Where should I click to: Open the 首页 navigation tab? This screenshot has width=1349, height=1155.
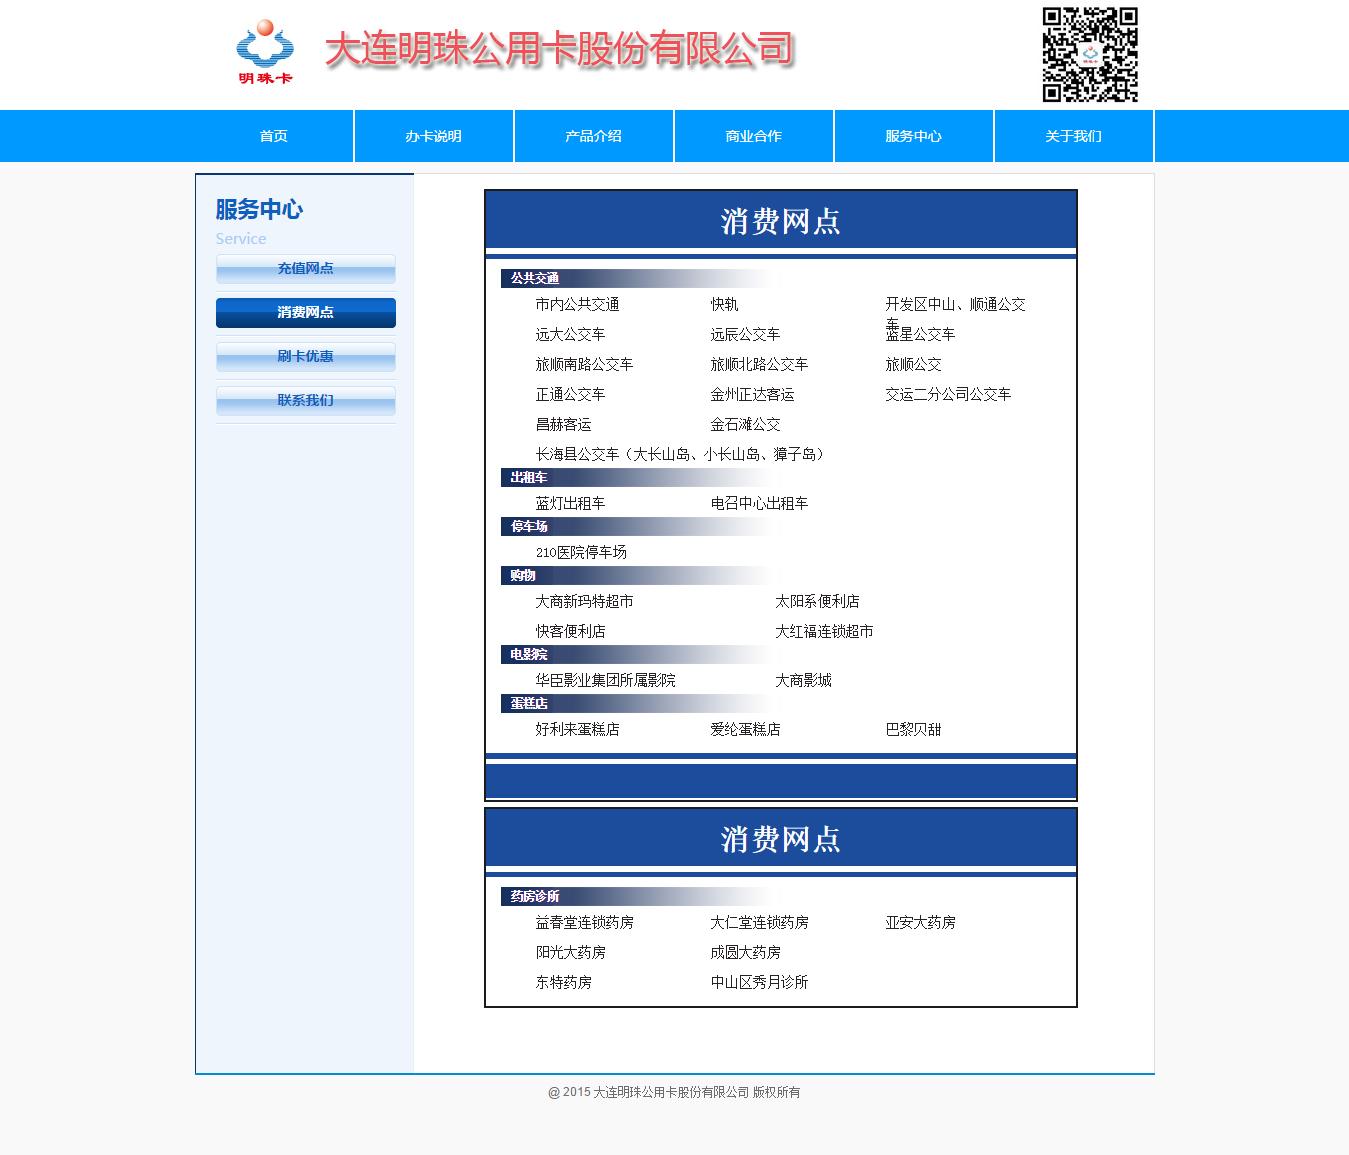coord(274,136)
